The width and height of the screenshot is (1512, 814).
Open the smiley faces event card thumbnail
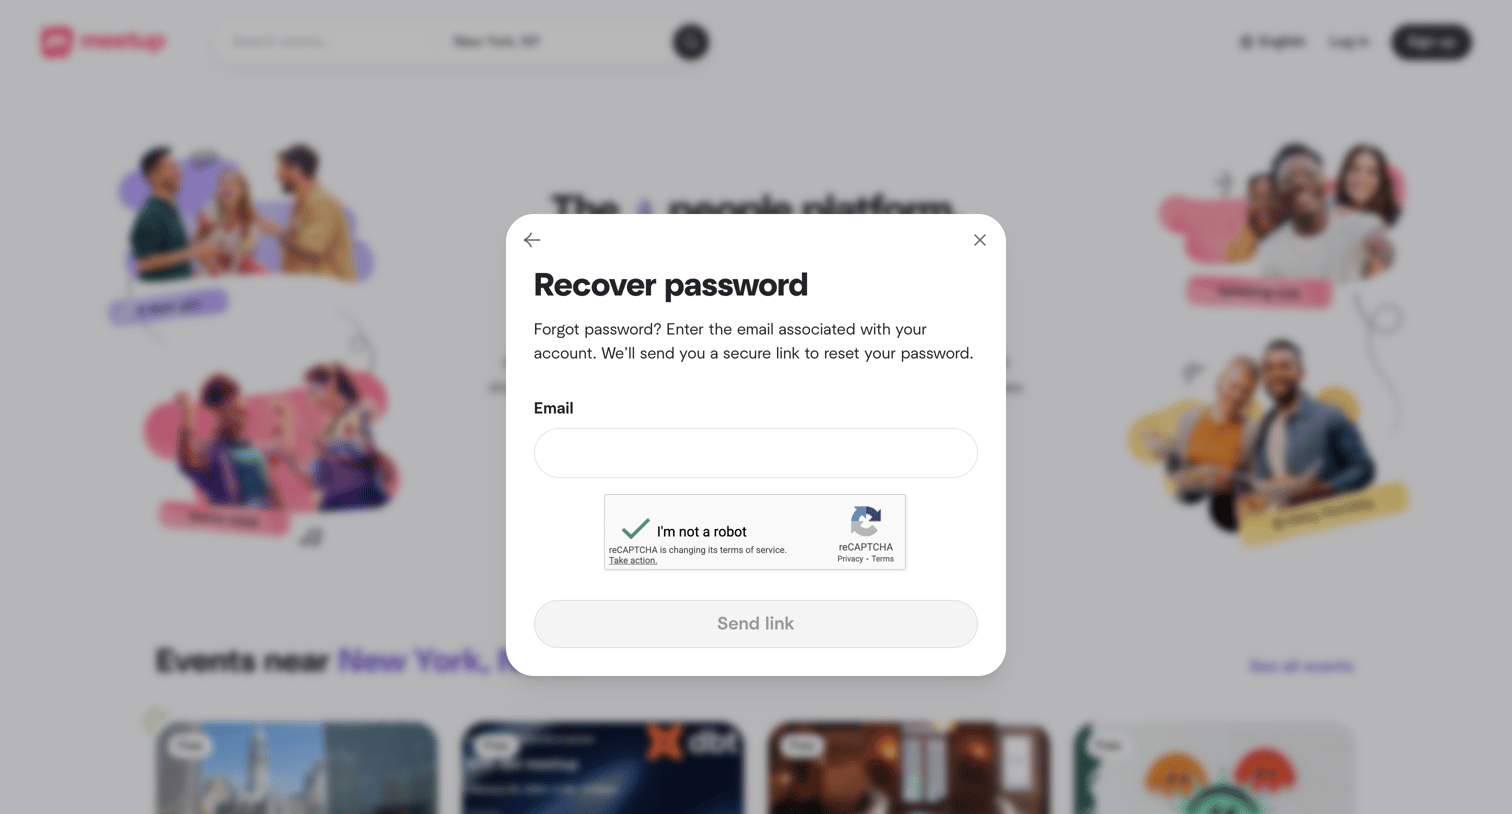[1214, 768]
